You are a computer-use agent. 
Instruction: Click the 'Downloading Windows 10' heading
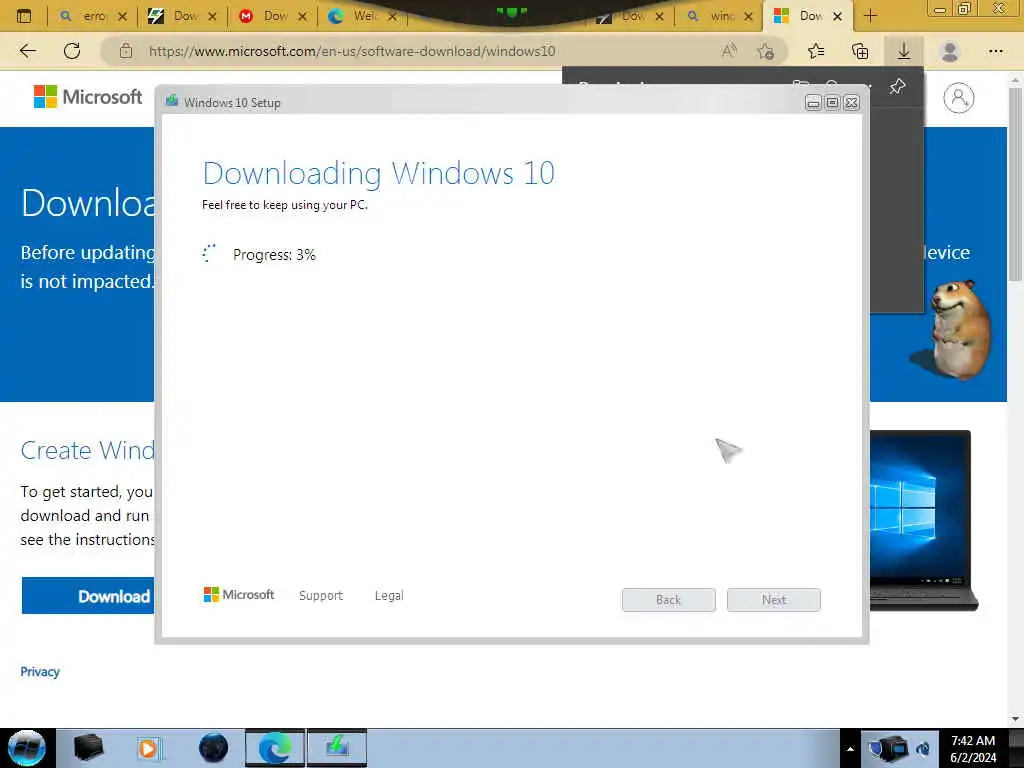(379, 174)
